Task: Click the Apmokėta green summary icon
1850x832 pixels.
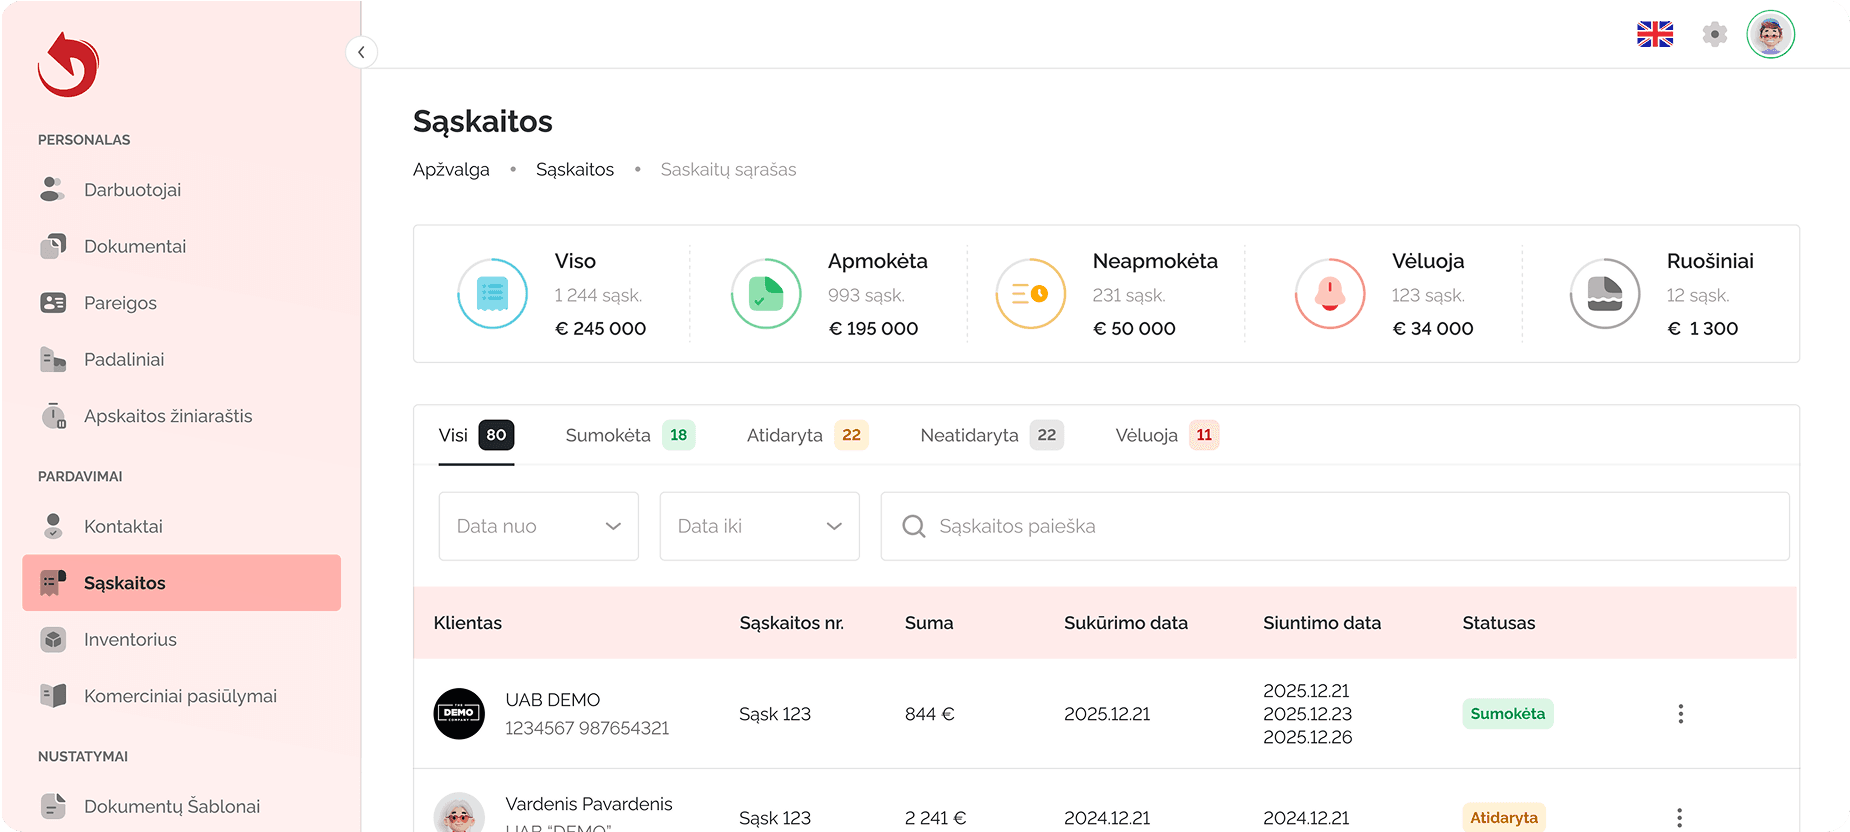Action: pyautogui.click(x=766, y=294)
